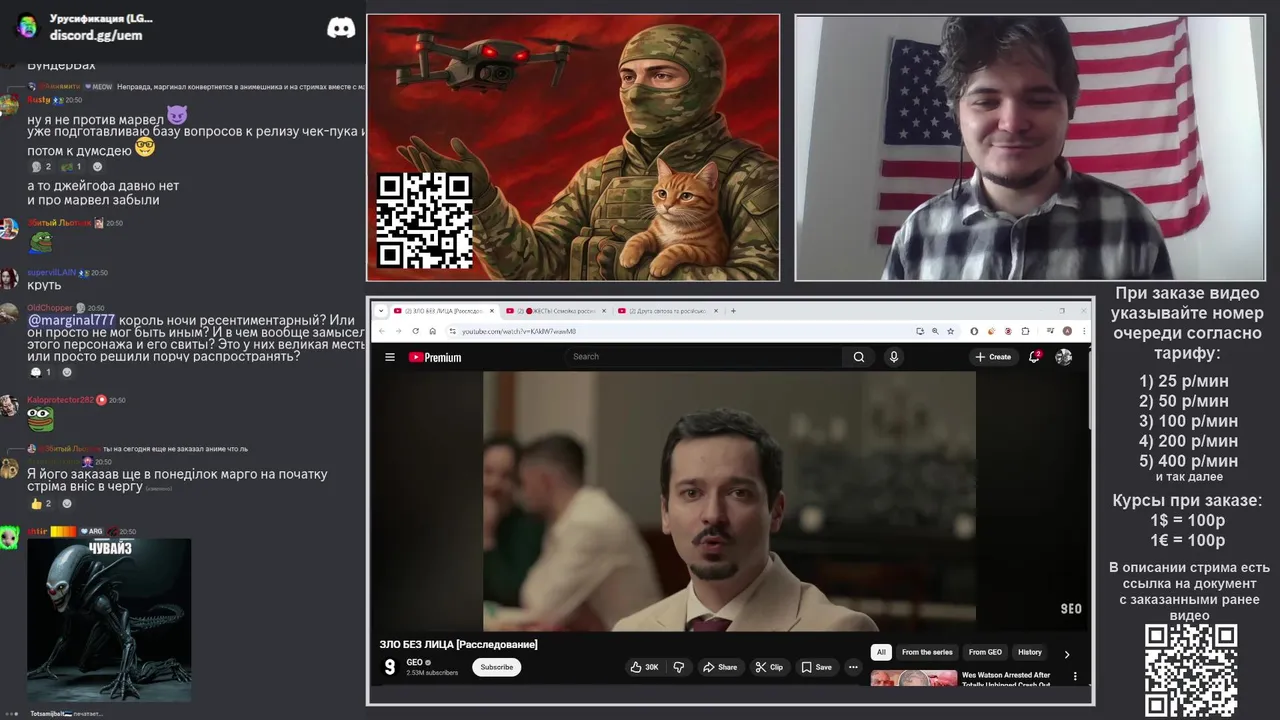Image resolution: width=1280 pixels, height=720 pixels.
Task: Open a new browser tab with plus
Action: pos(733,311)
